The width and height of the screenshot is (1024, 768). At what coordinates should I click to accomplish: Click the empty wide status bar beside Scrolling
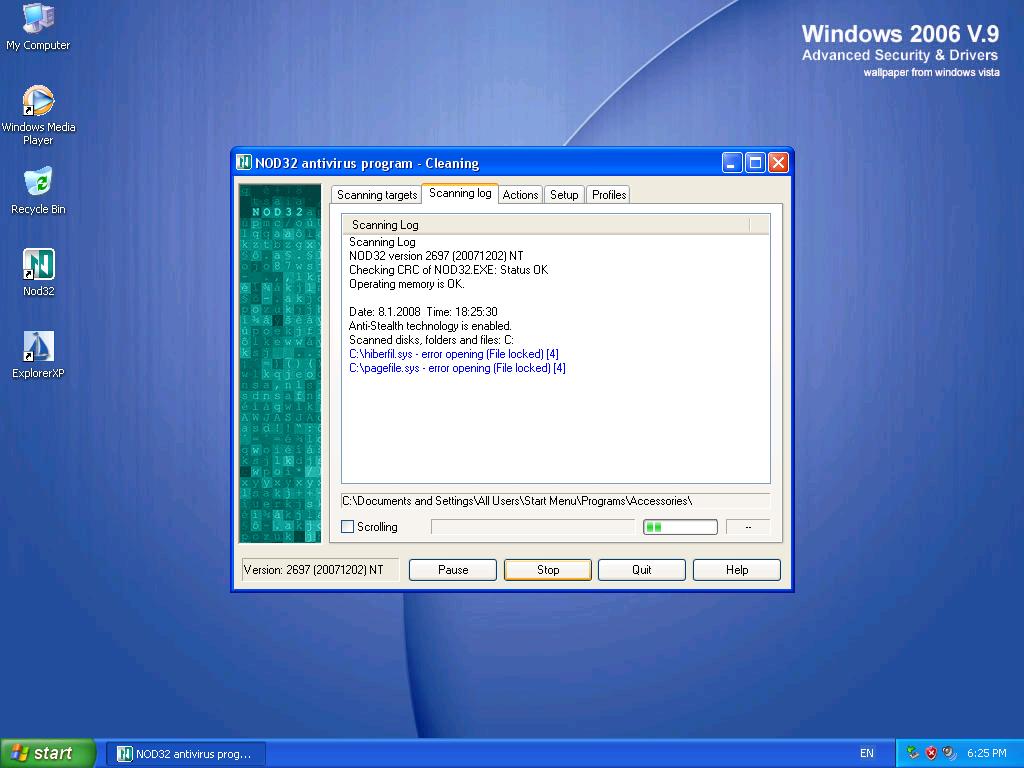pyautogui.click(x=533, y=526)
